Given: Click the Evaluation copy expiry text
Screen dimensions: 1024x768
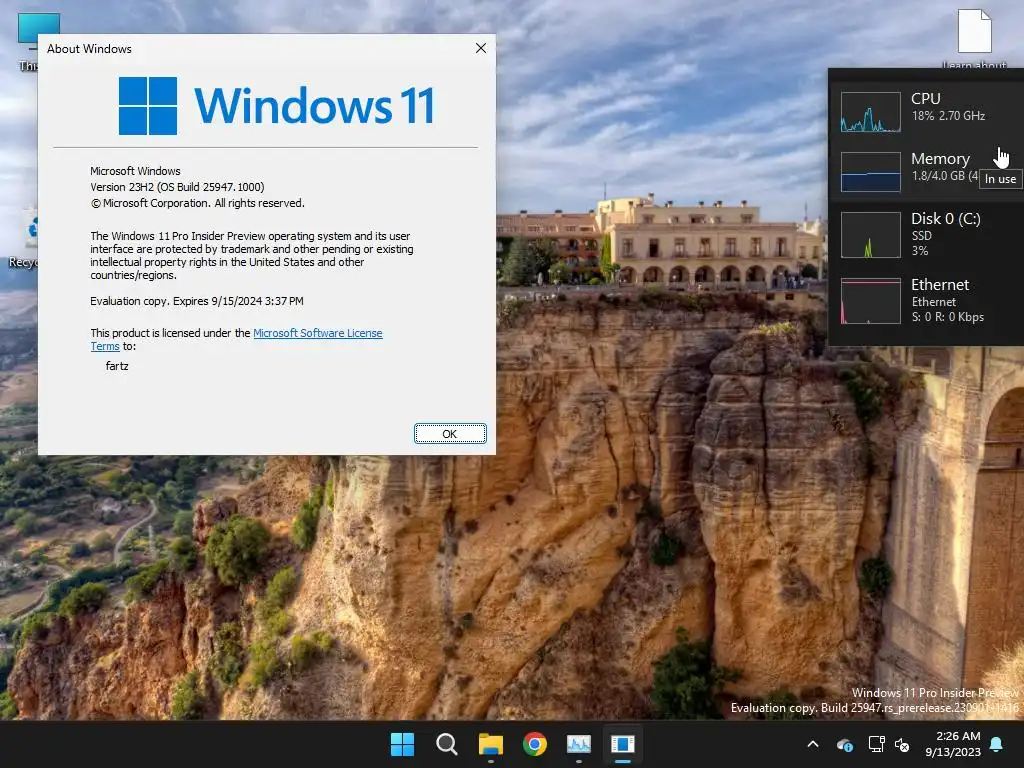Looking at the screenshot, I should coord(197,301).
